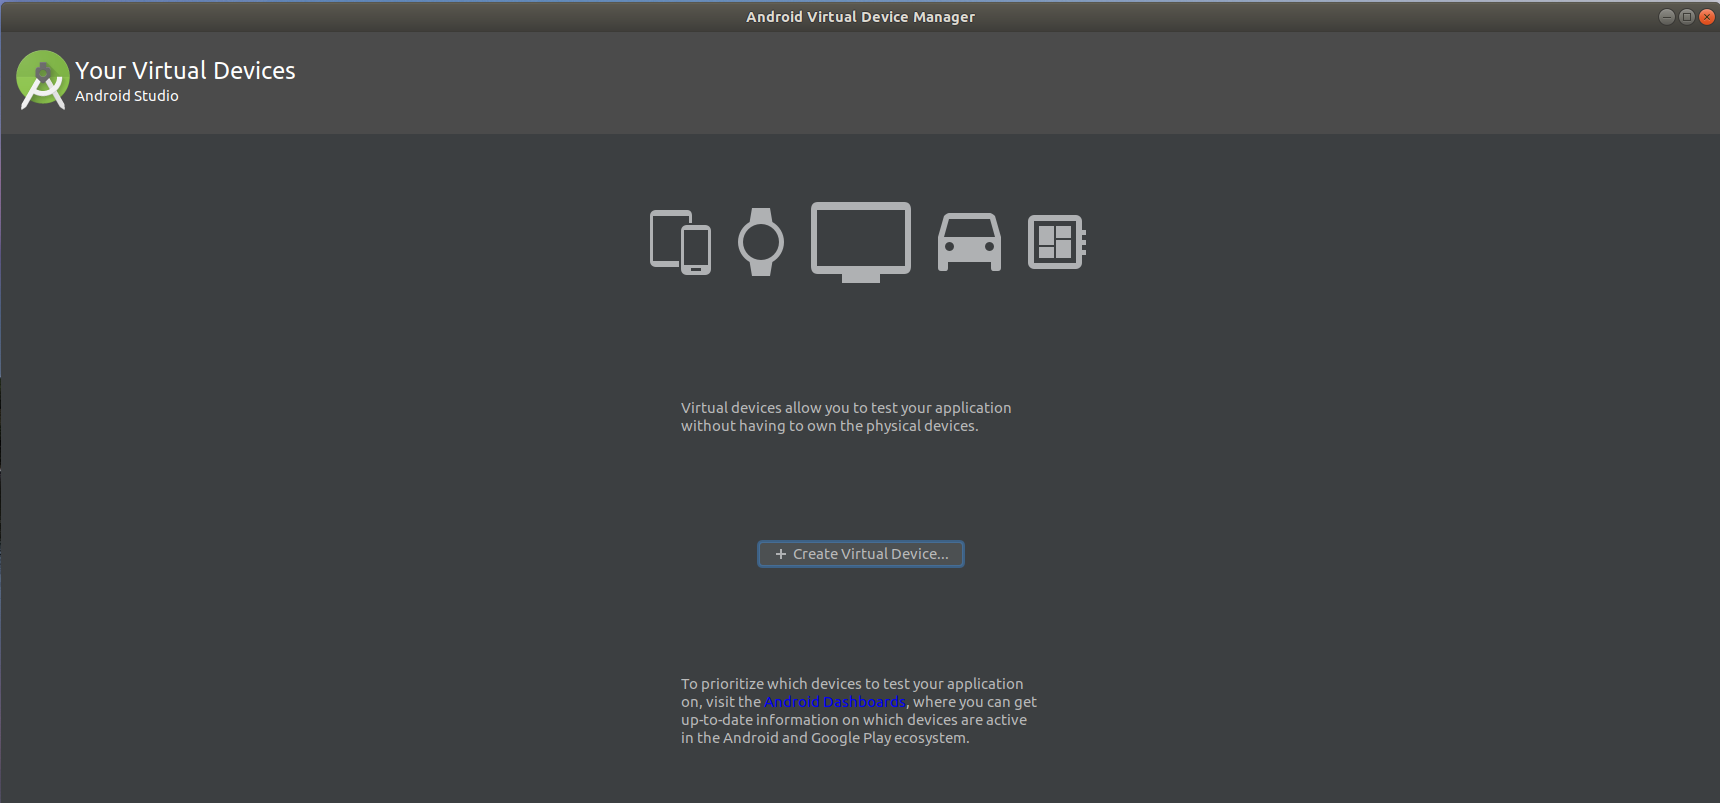
Task: Click the Create Virtual Device button
Action: [861, 554]
